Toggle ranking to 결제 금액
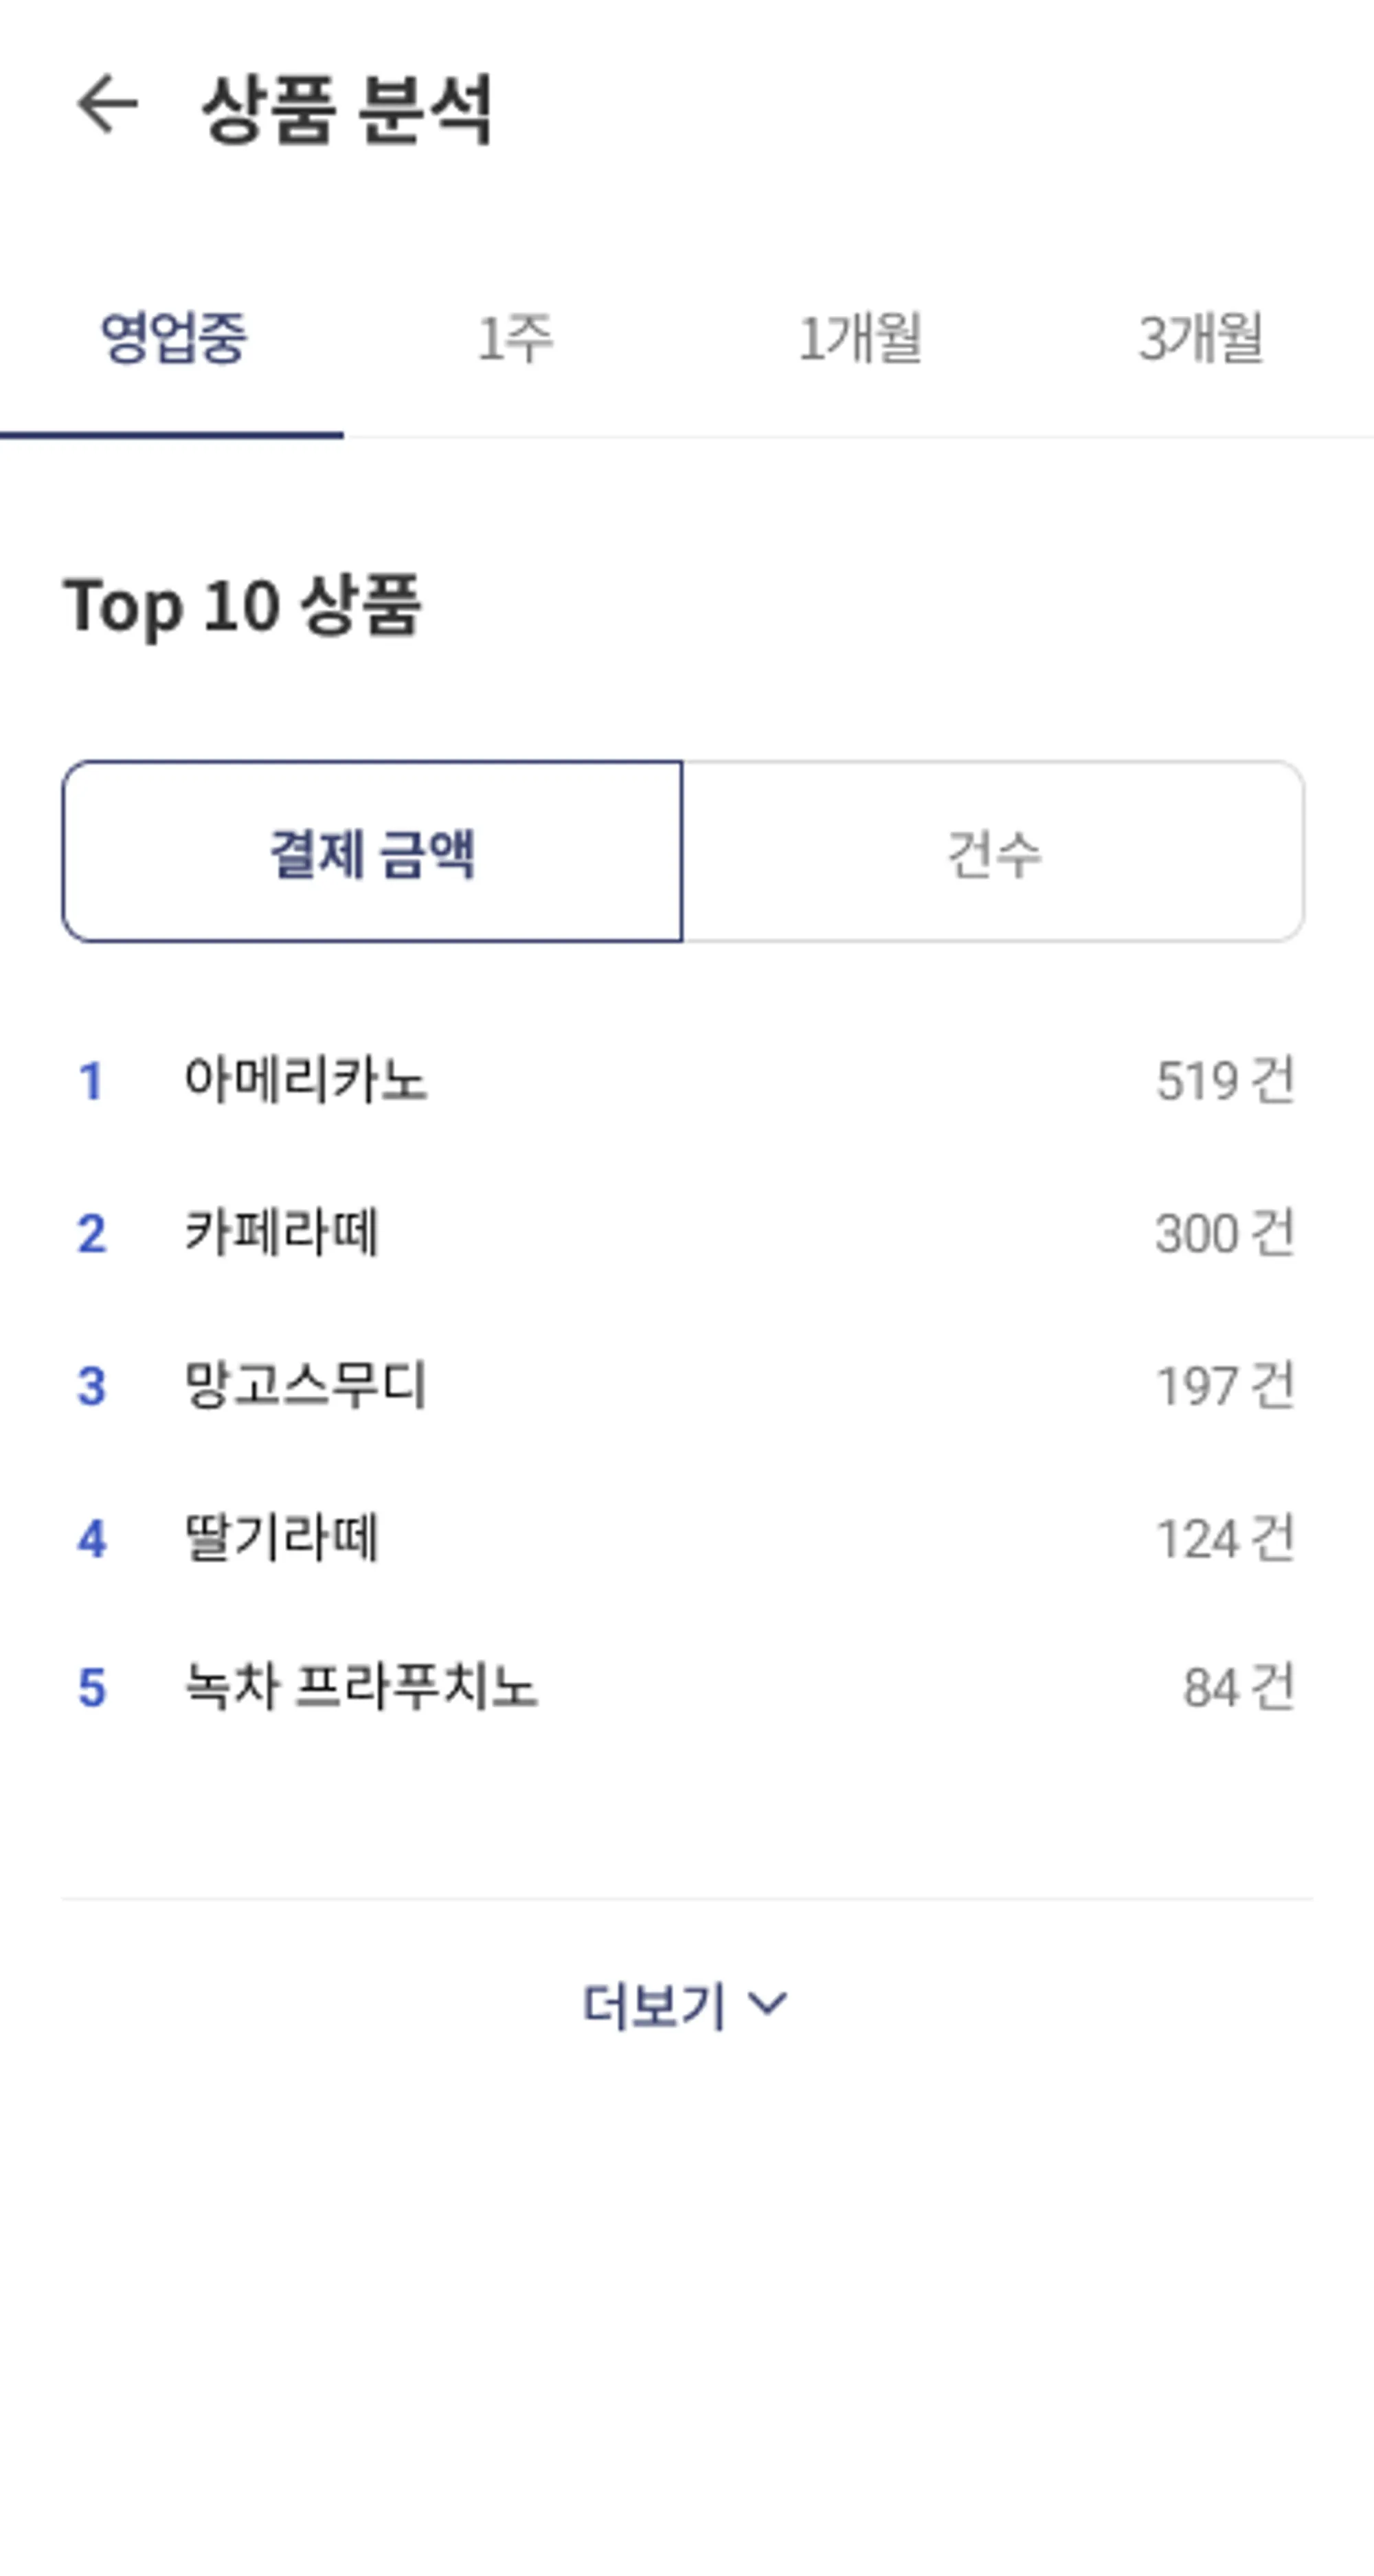Screen dimensions: 1374x2576 372,852
